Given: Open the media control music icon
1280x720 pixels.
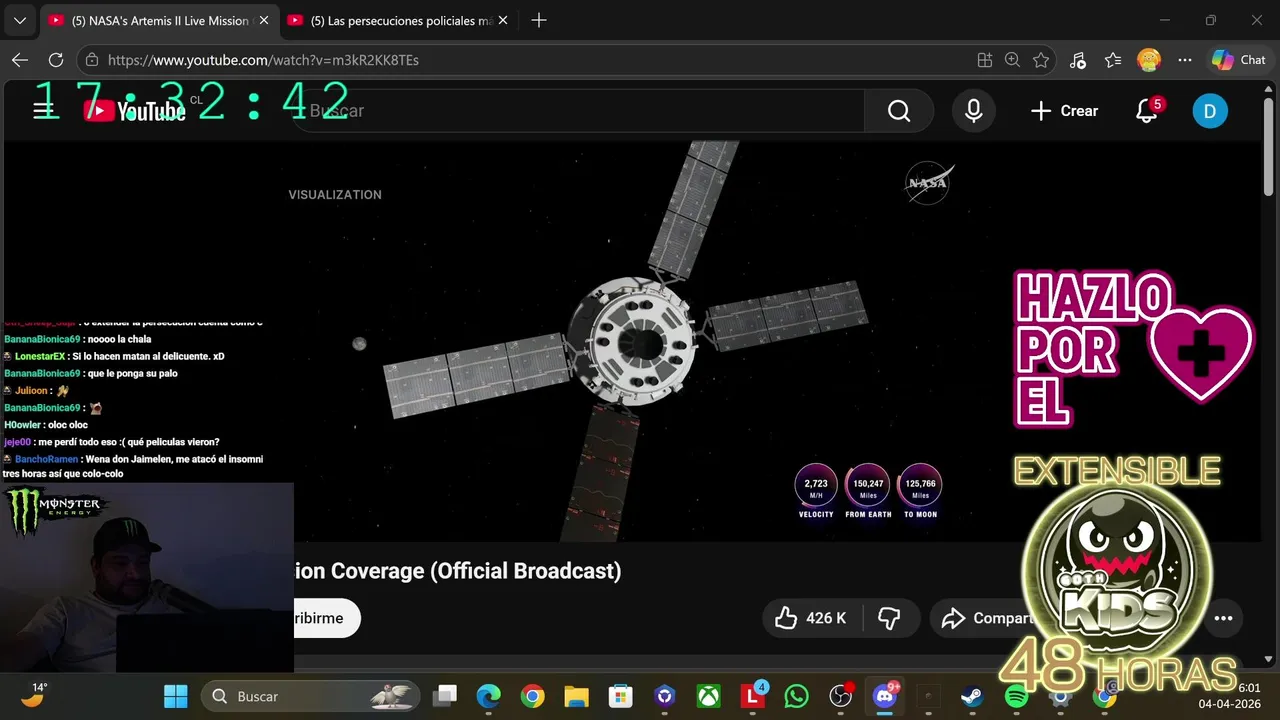Looking at the screenshot, I should point(1077,60).
